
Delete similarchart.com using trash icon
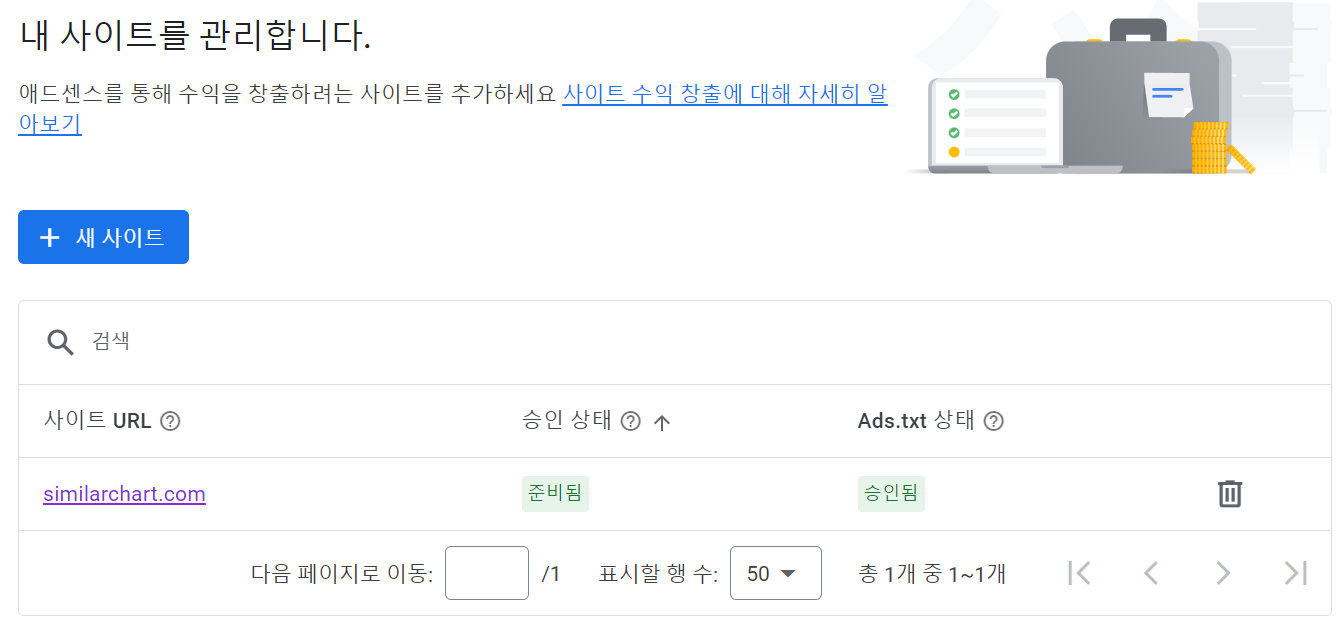(1230, 494)
